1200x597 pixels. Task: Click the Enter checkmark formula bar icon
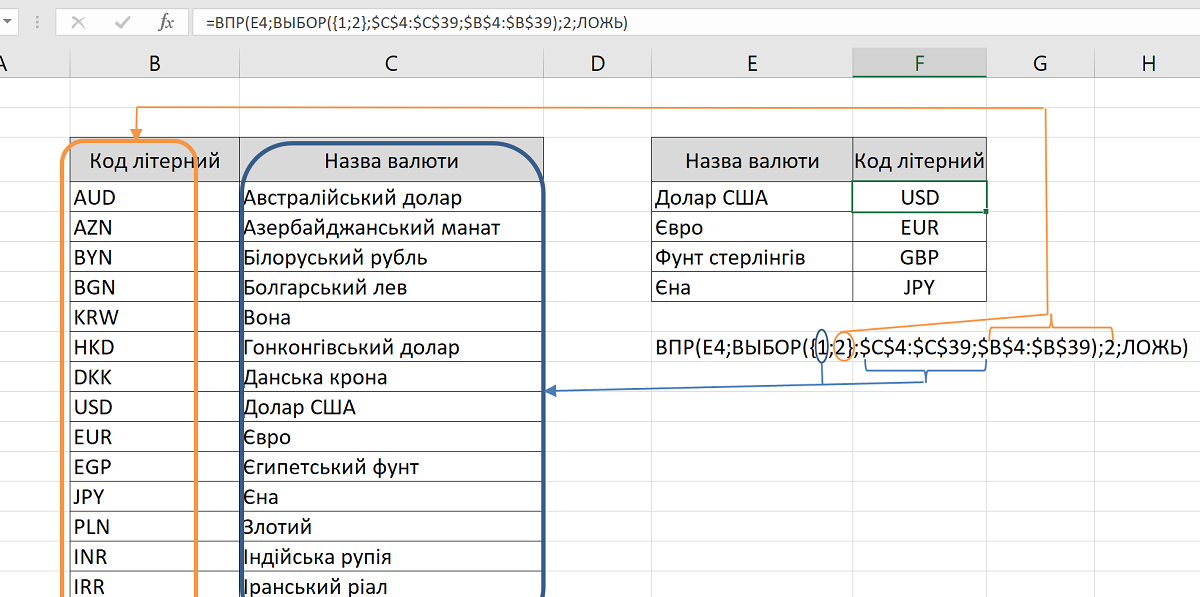tap(124, 22)
